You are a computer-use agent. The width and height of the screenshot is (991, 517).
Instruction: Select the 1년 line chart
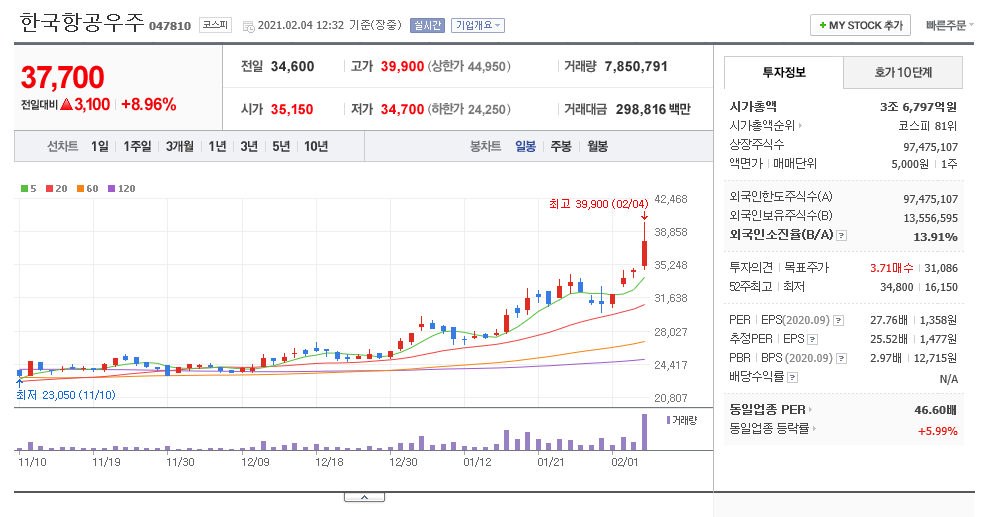217,146
